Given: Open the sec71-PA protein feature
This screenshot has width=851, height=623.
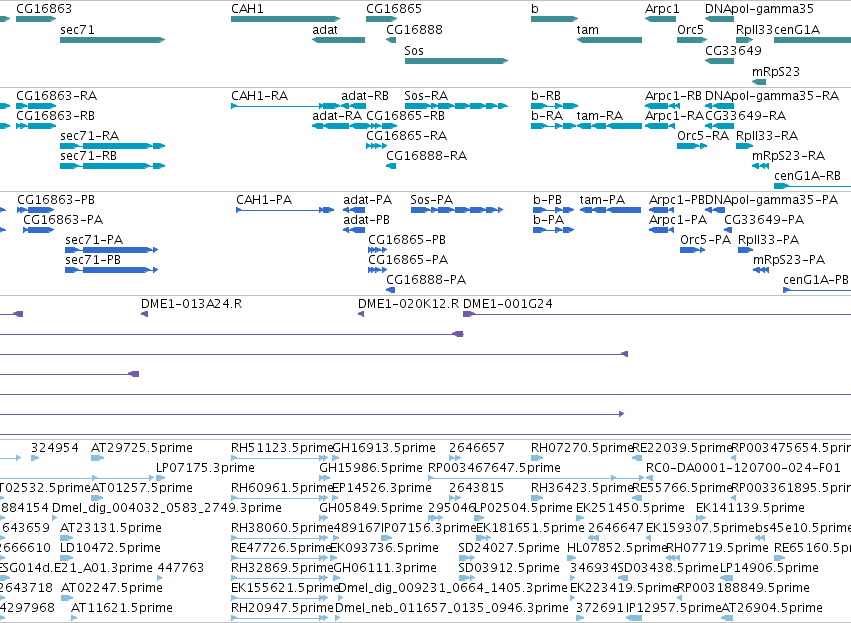Looking at the screenshot, I should click(x=111, y=250).
